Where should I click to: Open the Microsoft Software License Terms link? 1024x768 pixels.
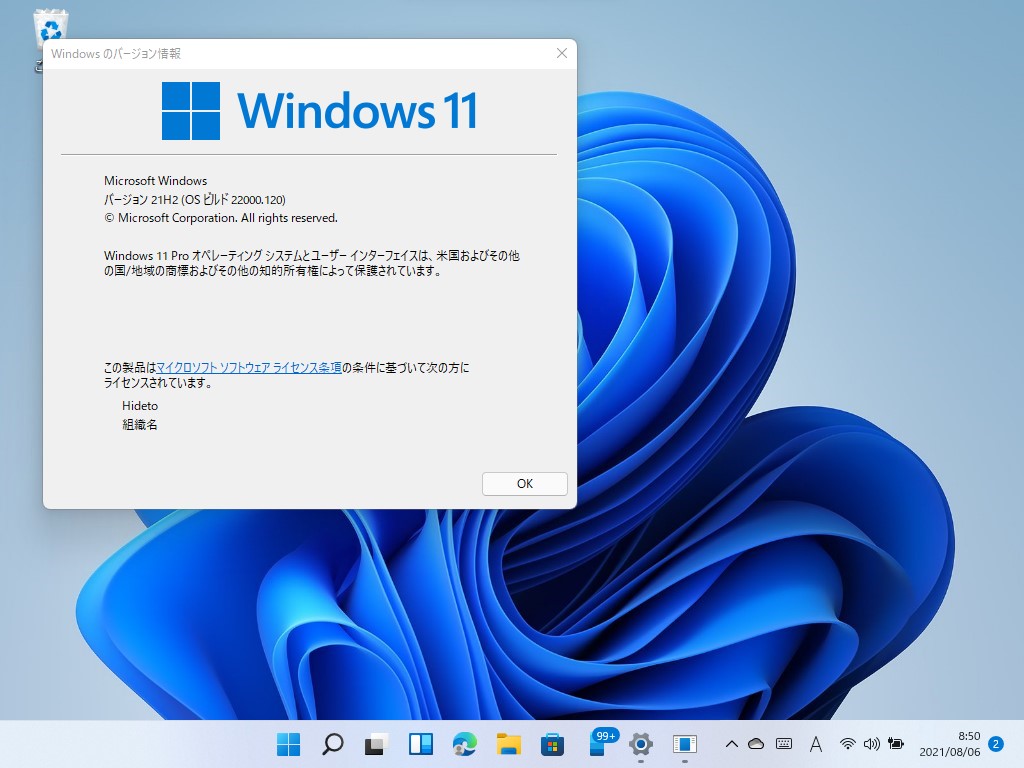point(248,367)
